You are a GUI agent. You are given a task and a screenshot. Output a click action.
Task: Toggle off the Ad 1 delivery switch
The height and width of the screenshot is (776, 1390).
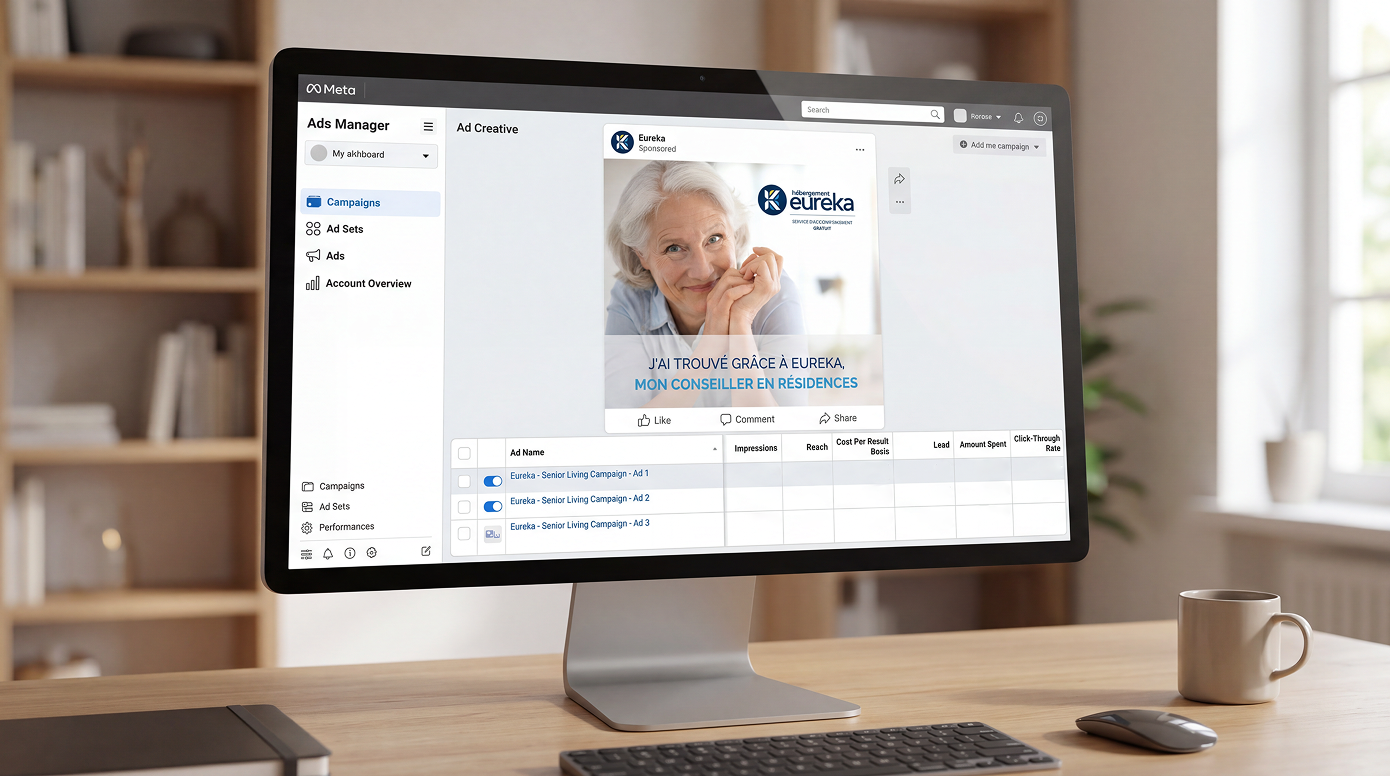[x=493, y=481]
